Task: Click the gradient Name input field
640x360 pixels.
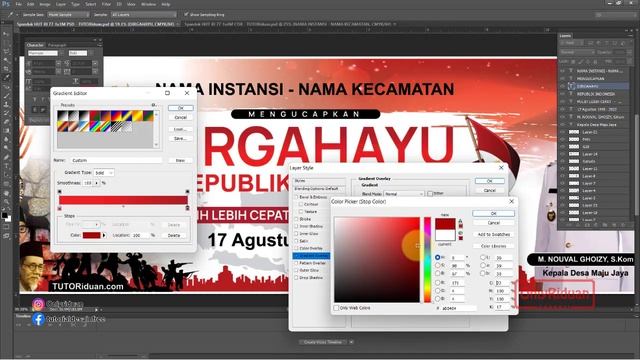Action: pyautogui.click(x=117, y=160)
